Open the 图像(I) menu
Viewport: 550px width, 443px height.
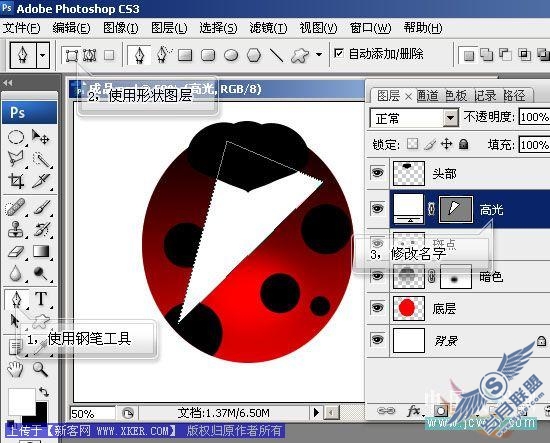click(121, 28)
